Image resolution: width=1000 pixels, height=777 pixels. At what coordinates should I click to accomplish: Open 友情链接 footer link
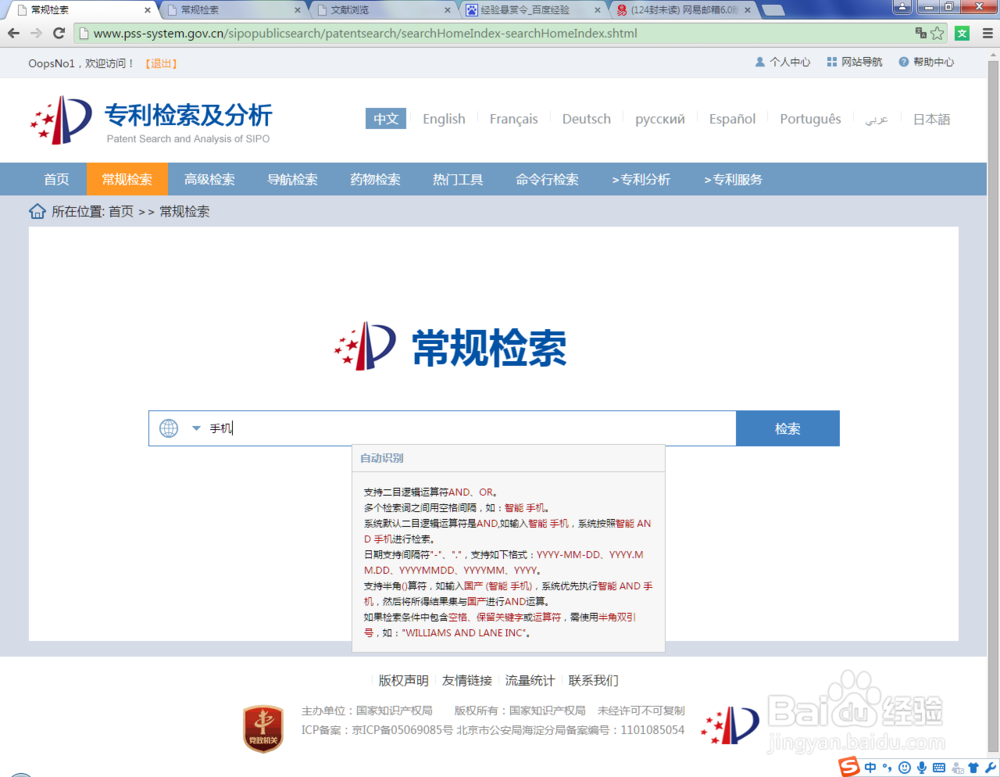(x=467, y=681)
